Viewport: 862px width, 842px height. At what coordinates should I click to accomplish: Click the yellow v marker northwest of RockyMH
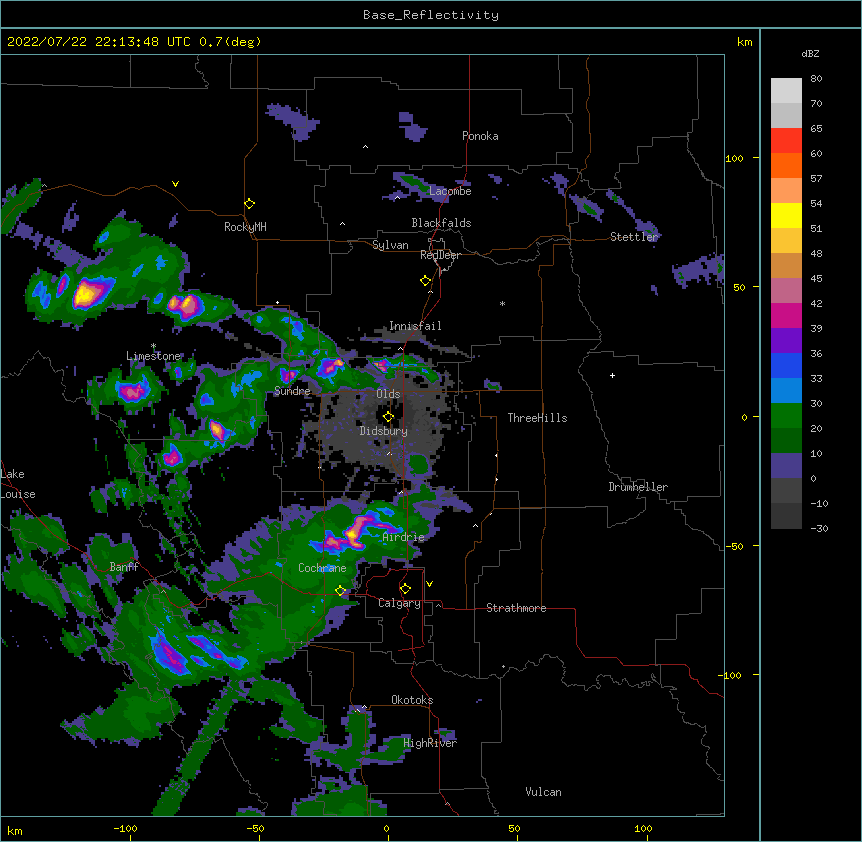coord(175,184)
